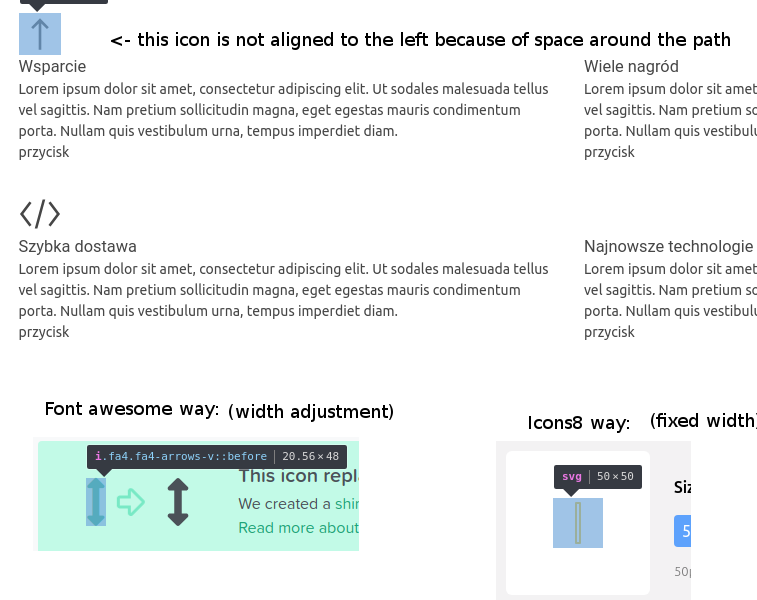Click the This icon replaces heading text
The width and height of the screenshot is (757, 600).
(298, 476)
